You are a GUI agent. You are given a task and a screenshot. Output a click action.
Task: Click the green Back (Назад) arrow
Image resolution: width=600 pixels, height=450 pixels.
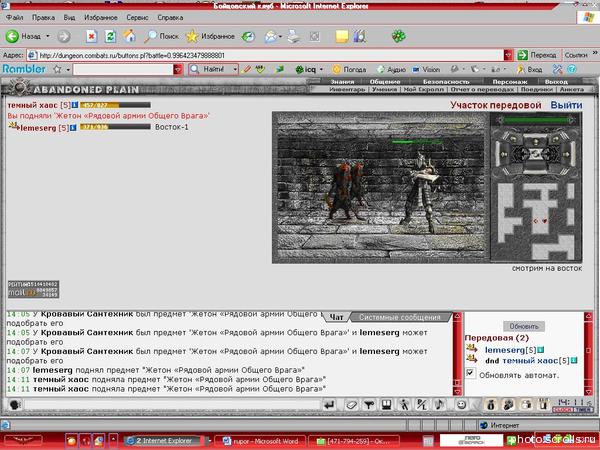pos(12,36)
